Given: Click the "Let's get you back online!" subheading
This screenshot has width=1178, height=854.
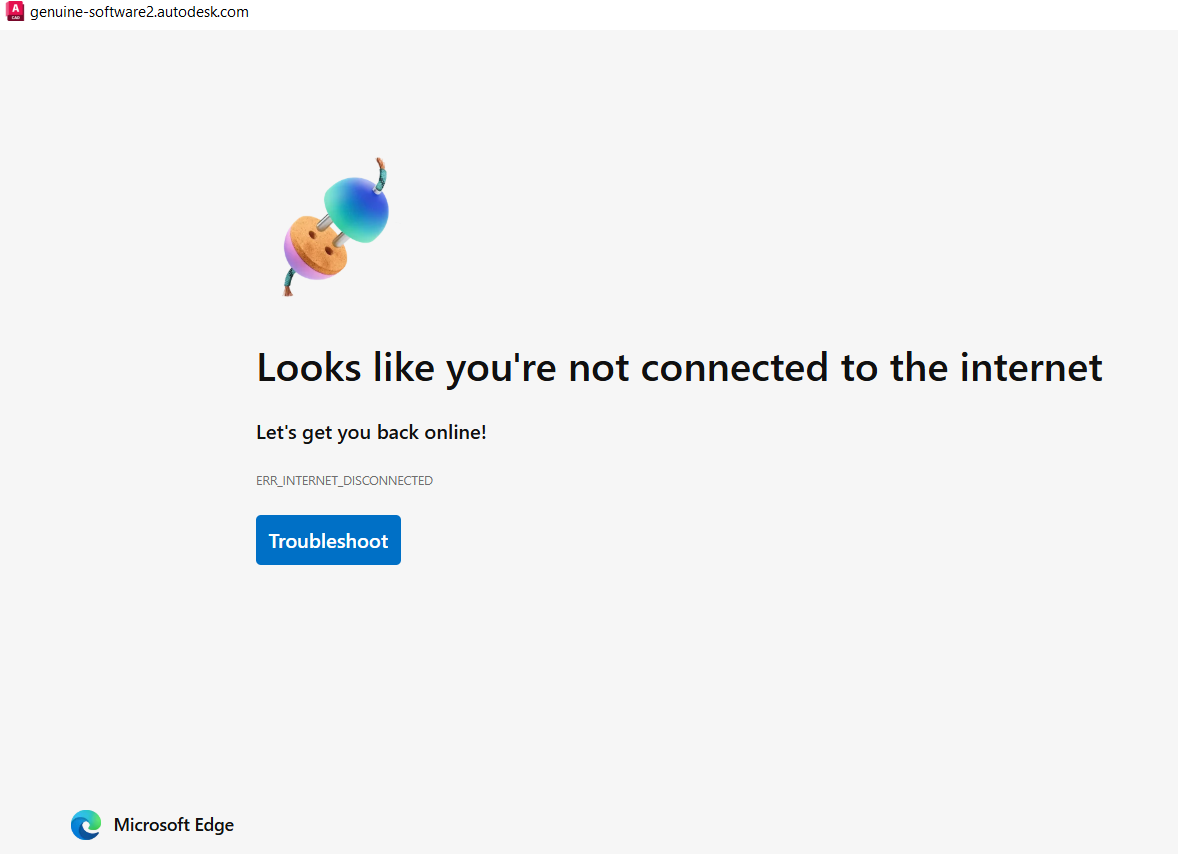Looking at the screenshot, I should [371, 433].
